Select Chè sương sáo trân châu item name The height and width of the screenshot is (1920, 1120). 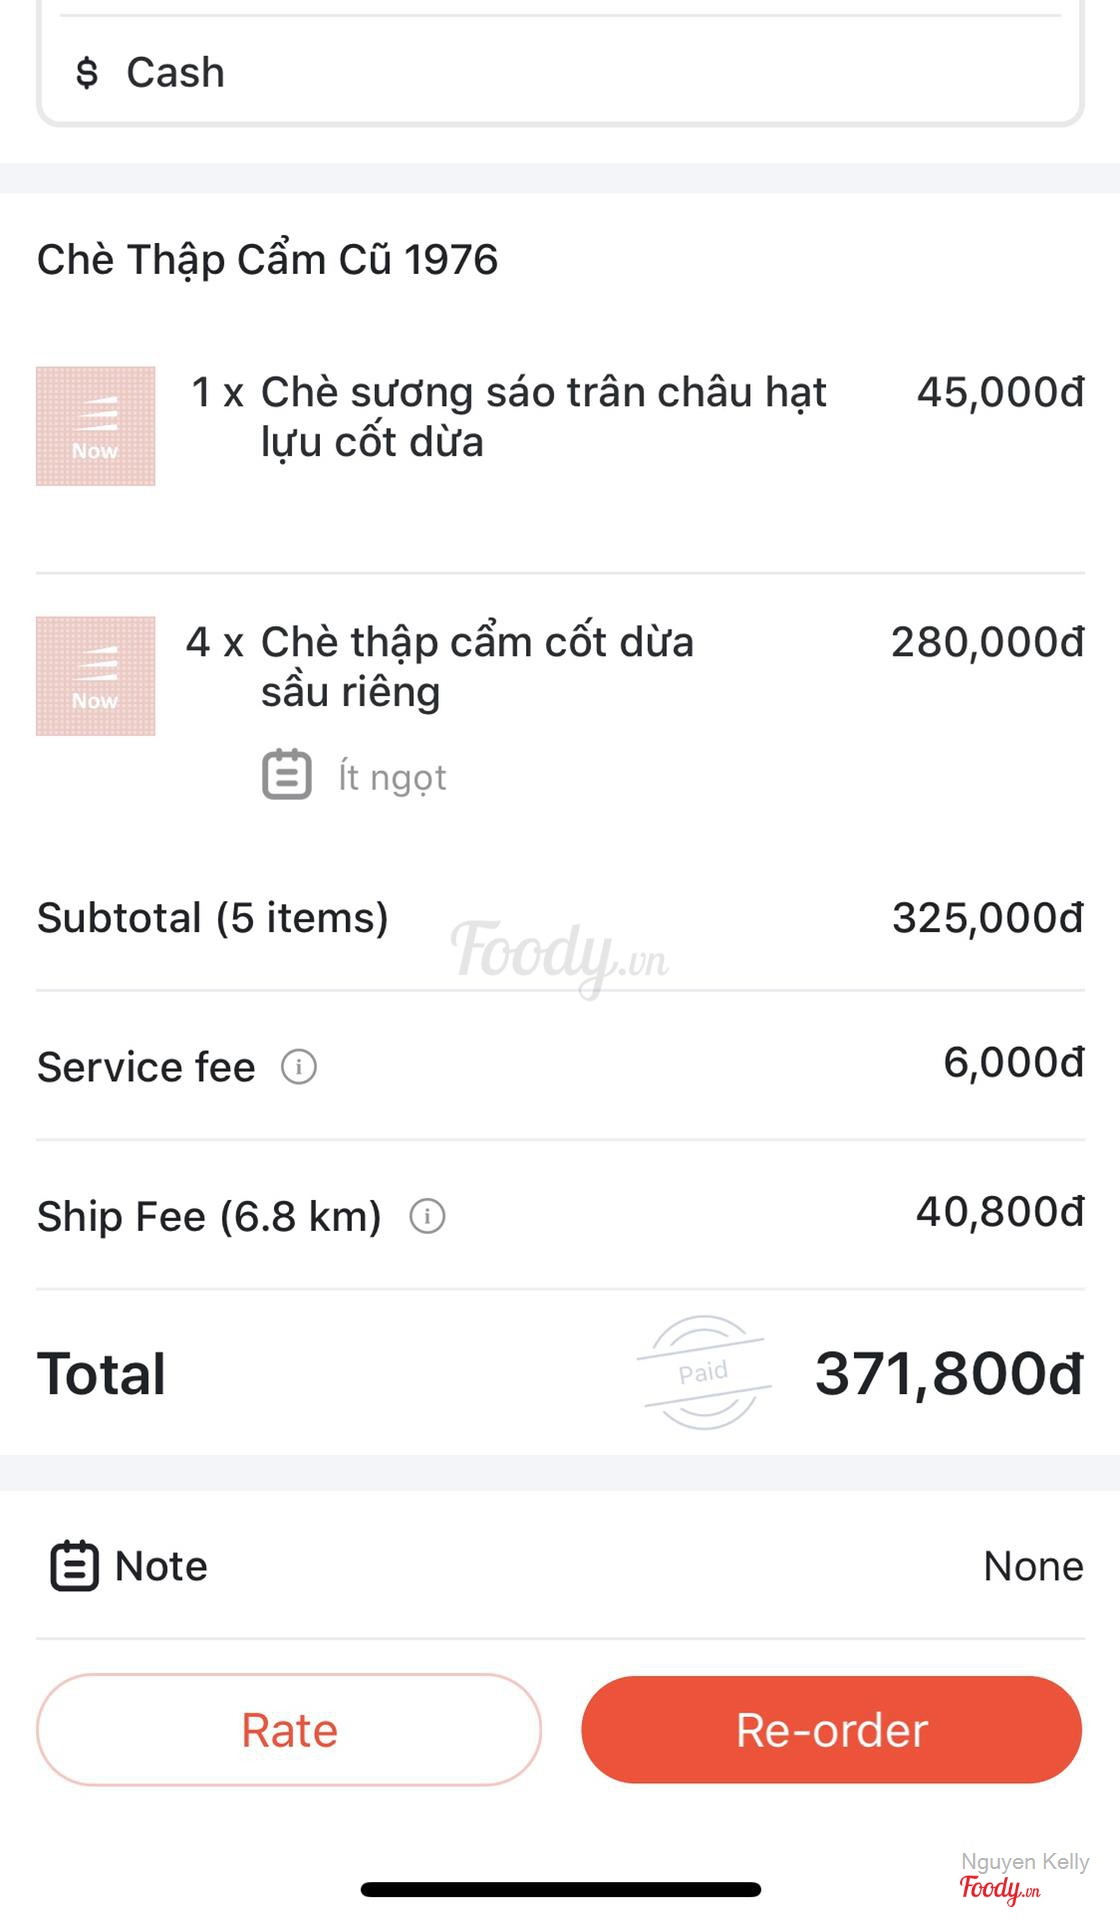(x=543, y=417)
